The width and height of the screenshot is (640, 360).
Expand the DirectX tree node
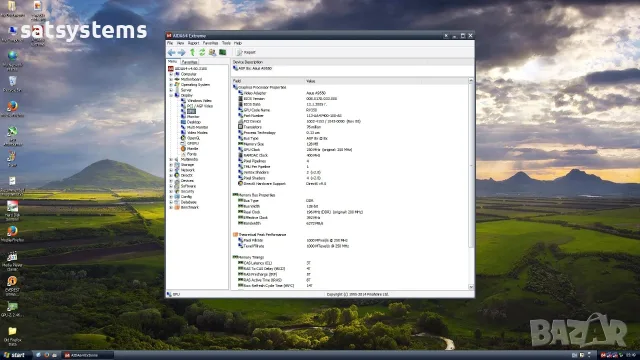click(171, 176)
